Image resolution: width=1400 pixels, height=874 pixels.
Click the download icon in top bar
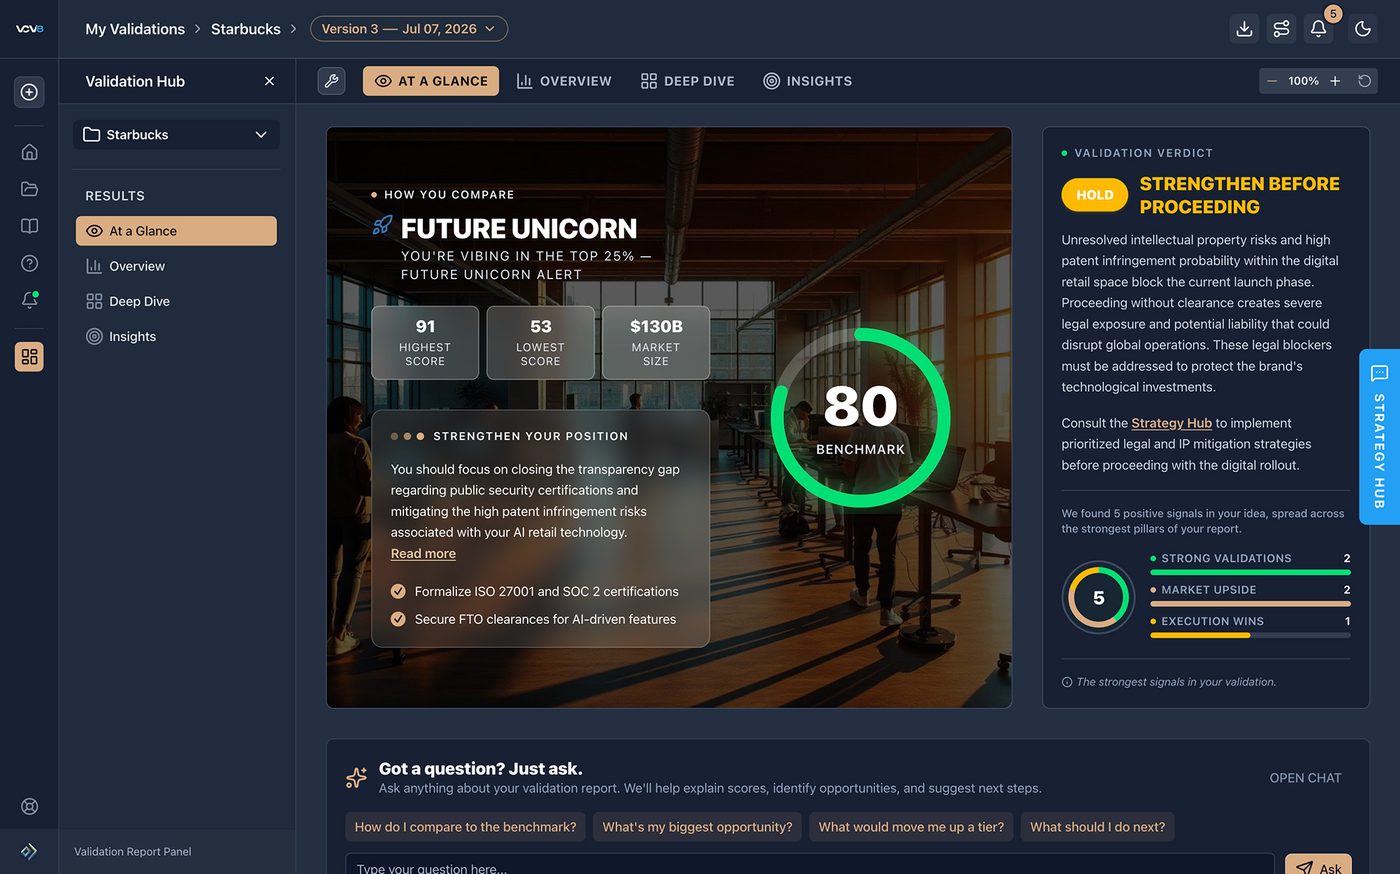pyautogui.click(x=1244, y=29)
